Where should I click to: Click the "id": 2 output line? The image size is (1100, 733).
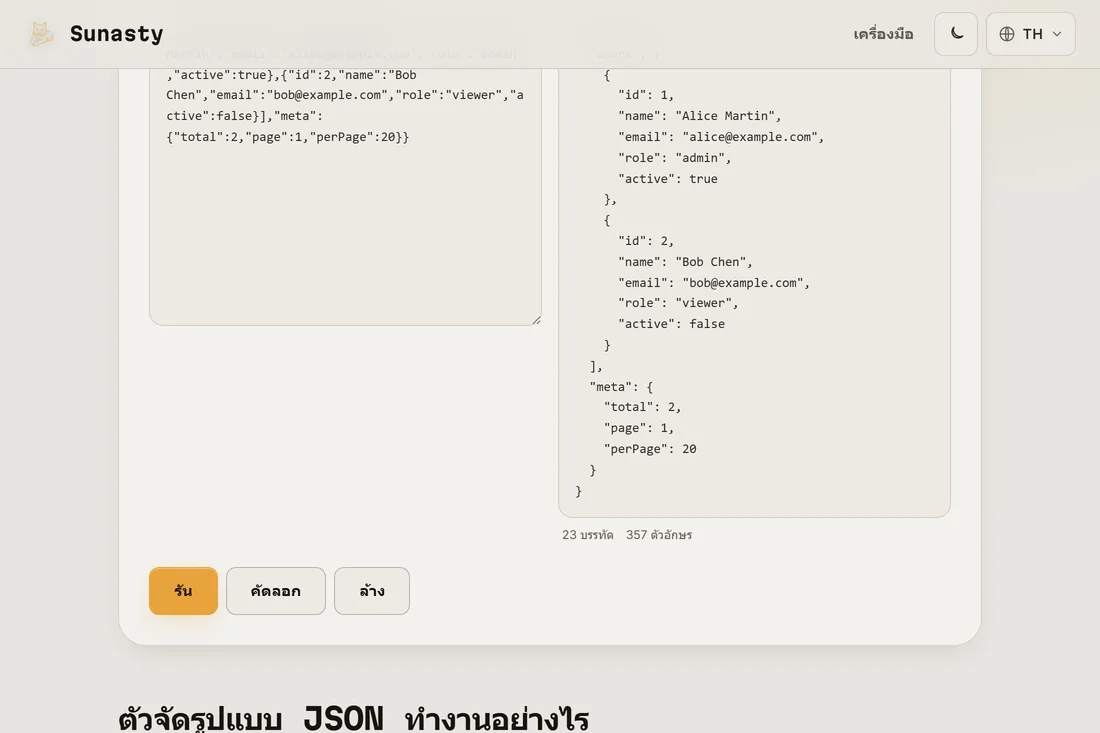tap(645, 241)
